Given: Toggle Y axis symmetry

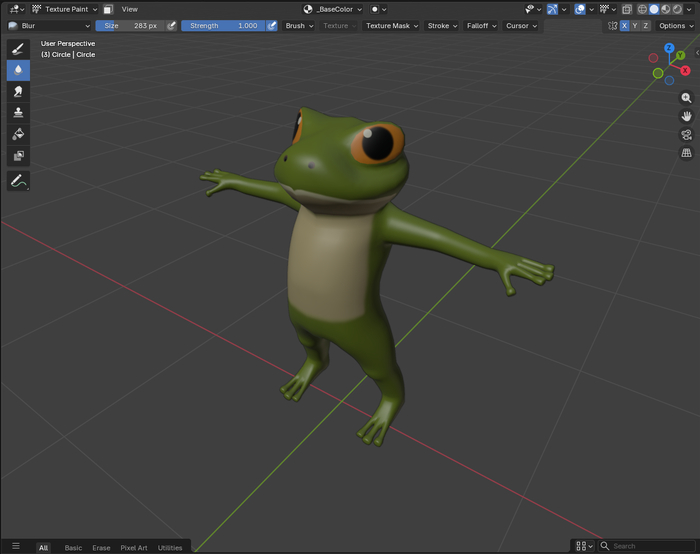Looking at the screenshot, I should pos(636,26).
